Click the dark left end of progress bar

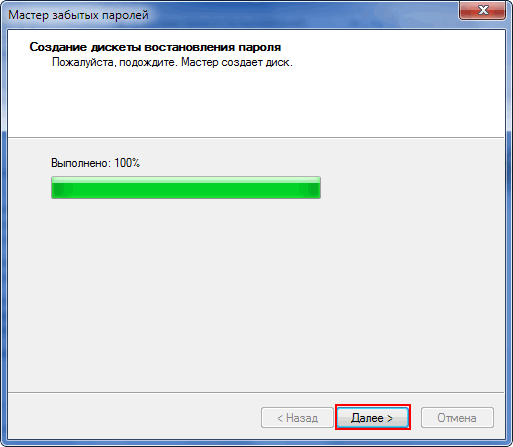pyautogui.click(x=58, y=189)
